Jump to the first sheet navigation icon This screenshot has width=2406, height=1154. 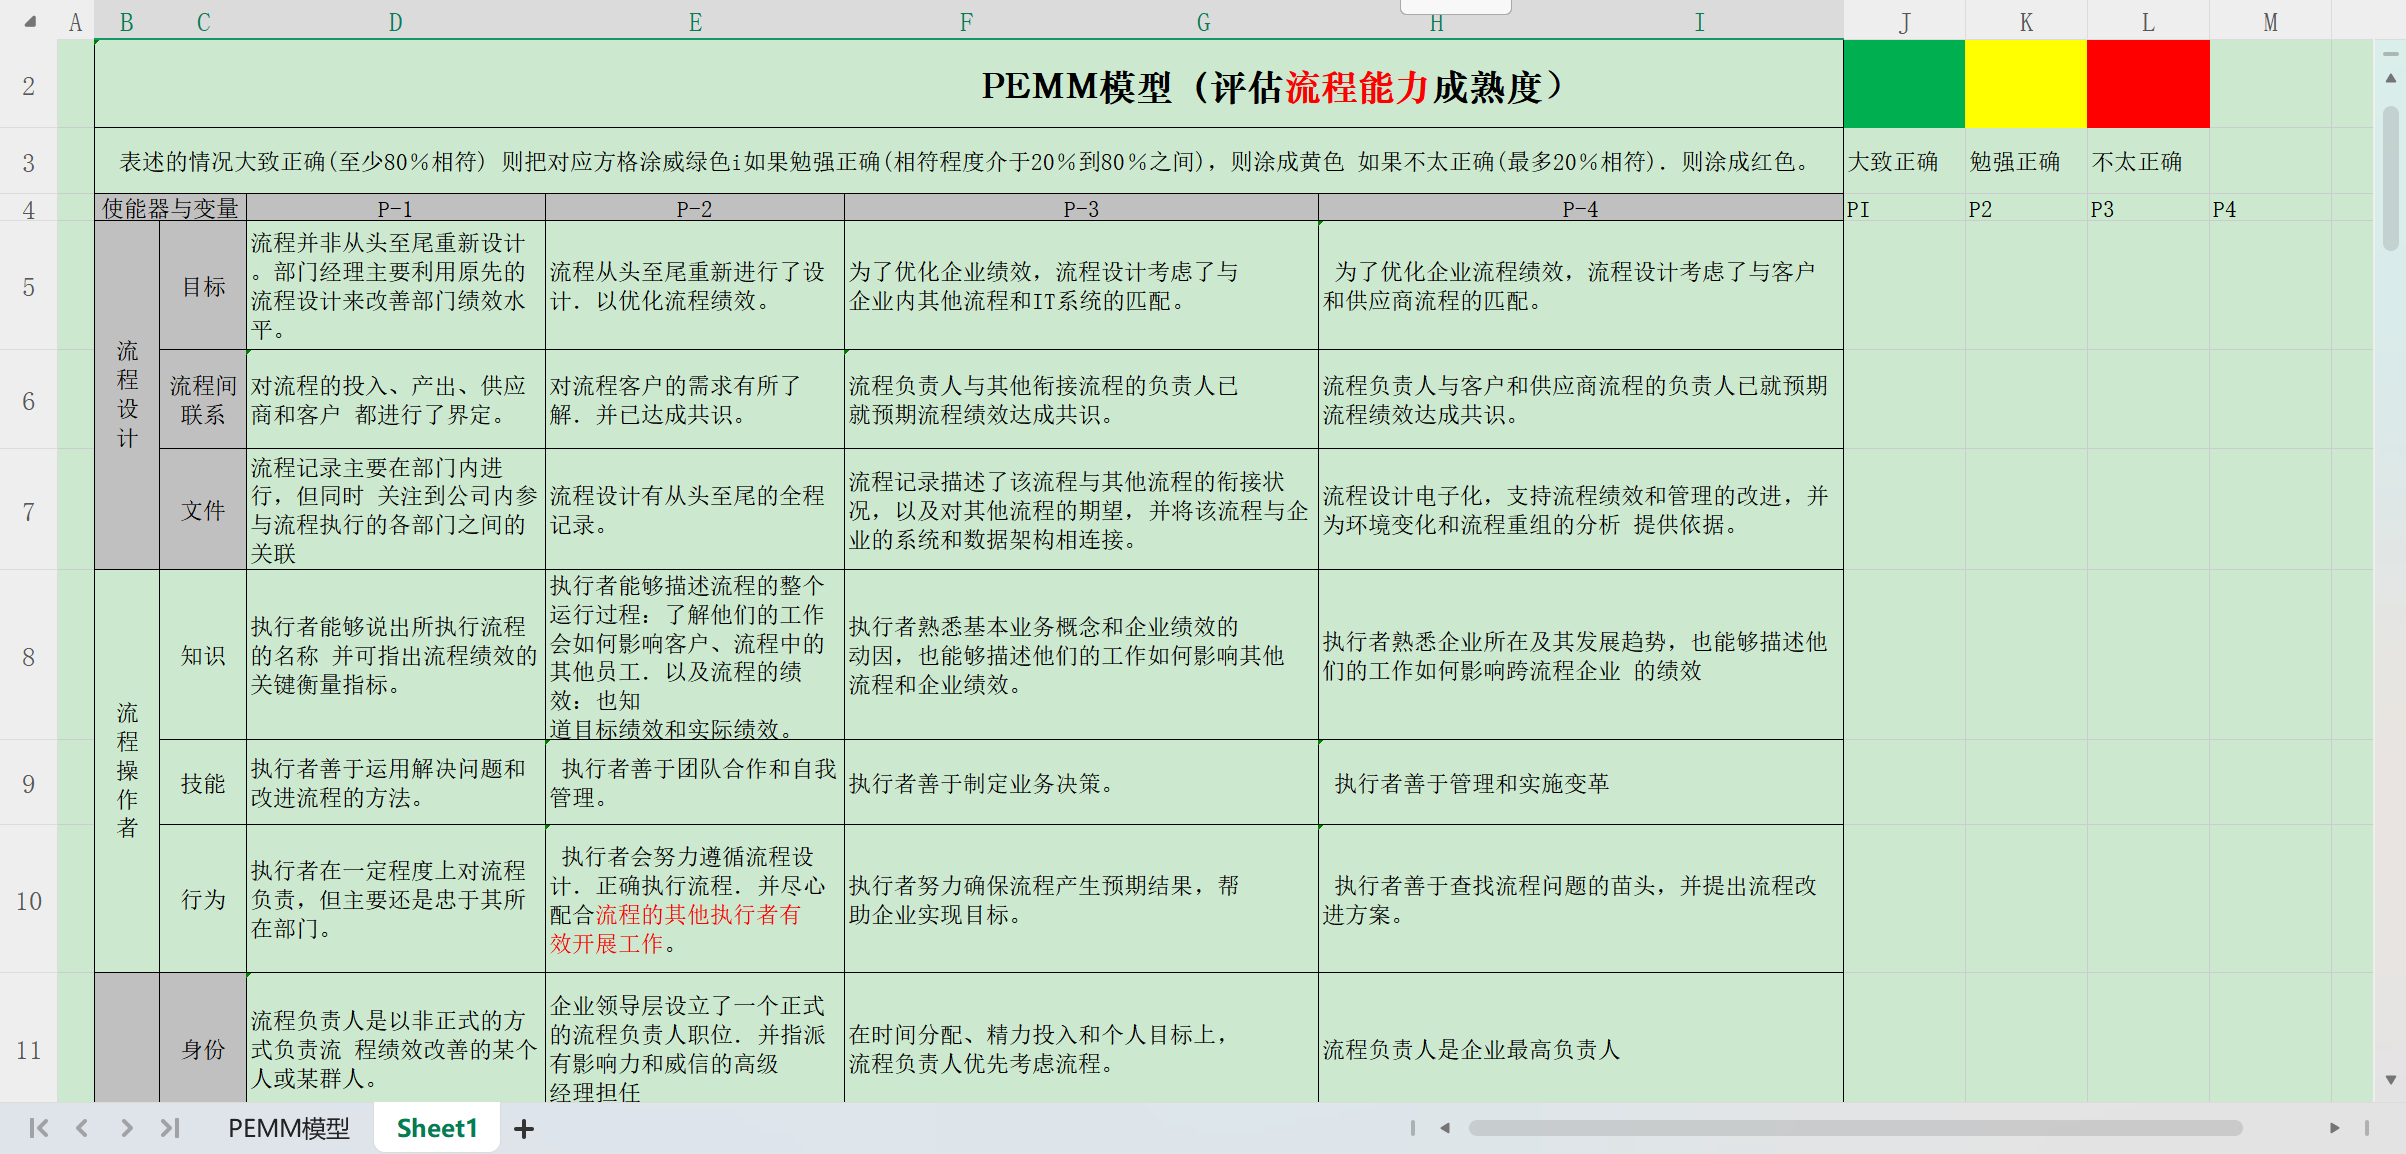click(37, 1127)
